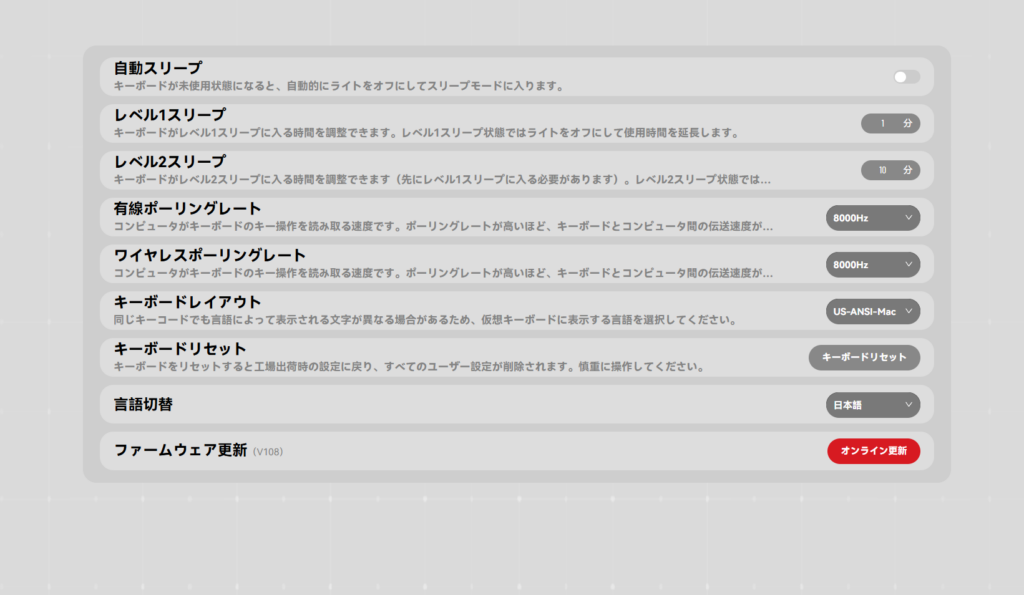Screen dimensions: 1024x595
Task: Click the レベル2スリープ minutes value field
Action: click(881, 171)
